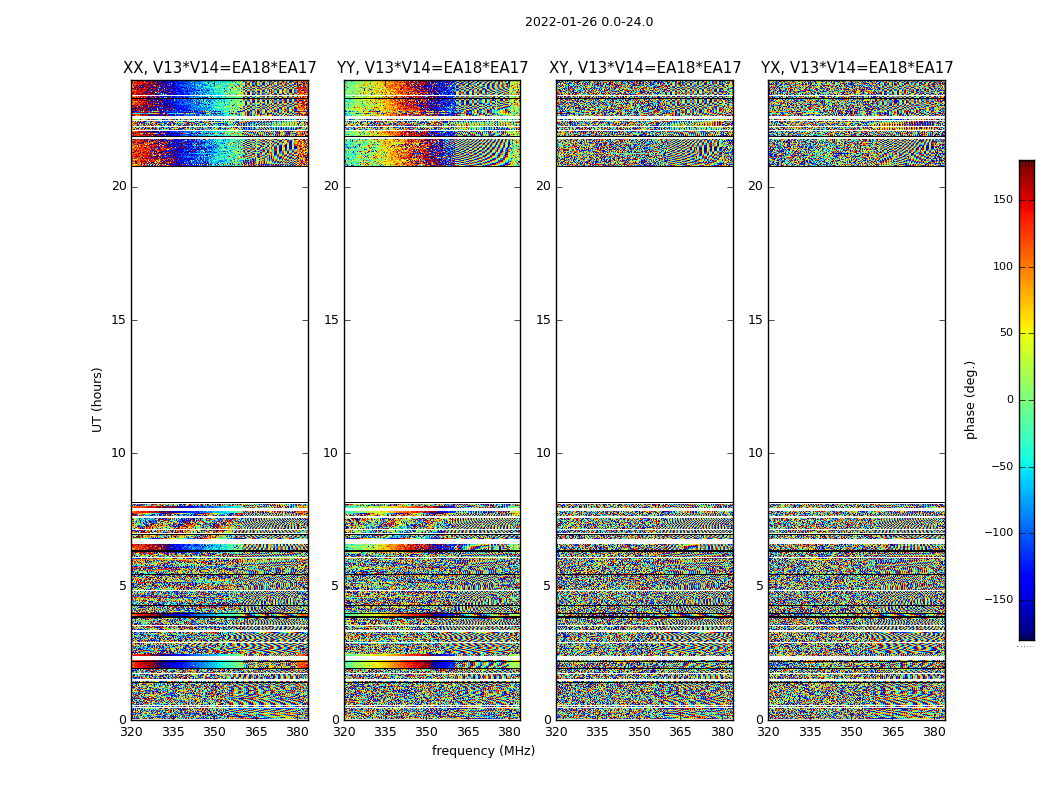1050x800 pixels.
Task: Click the phase (deg.) colorbar label
Action: click(970, 400)
